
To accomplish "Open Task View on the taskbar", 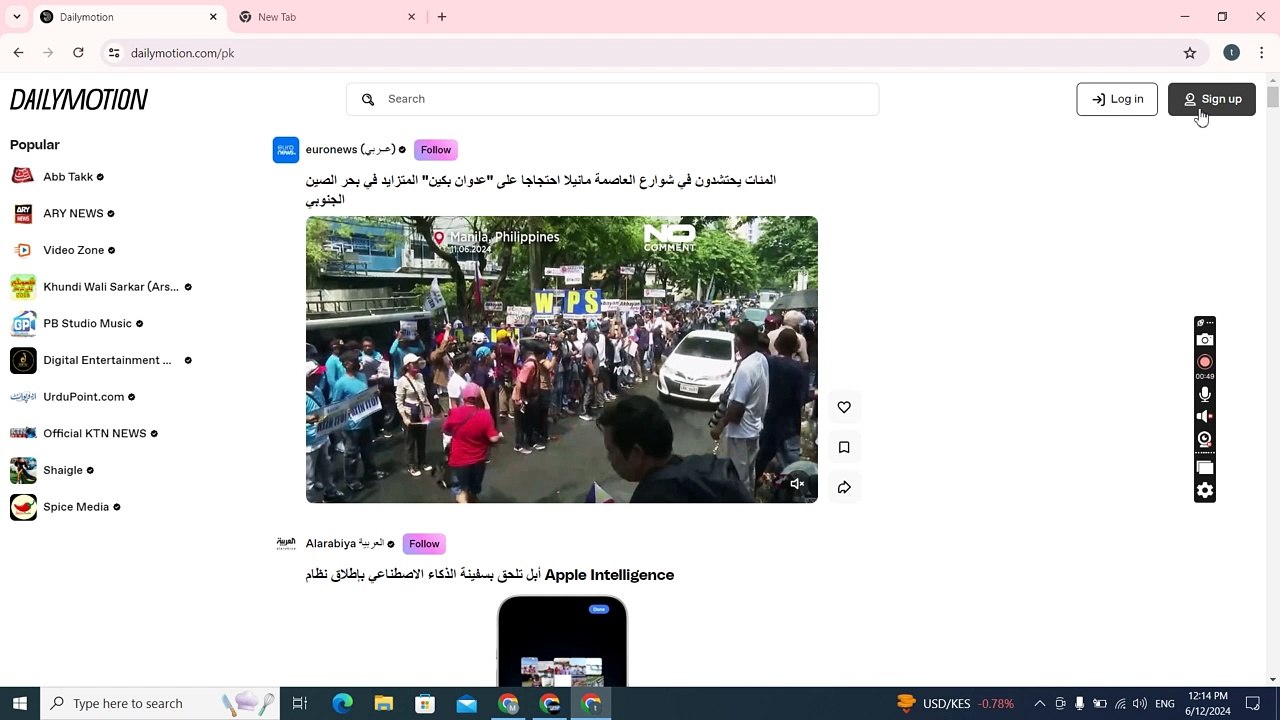I will click(300, 703).
